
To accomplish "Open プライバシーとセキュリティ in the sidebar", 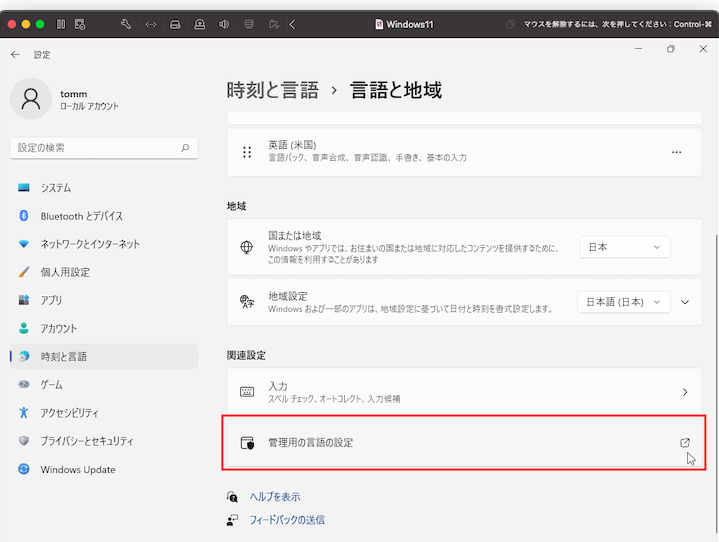I will (104, 441).
